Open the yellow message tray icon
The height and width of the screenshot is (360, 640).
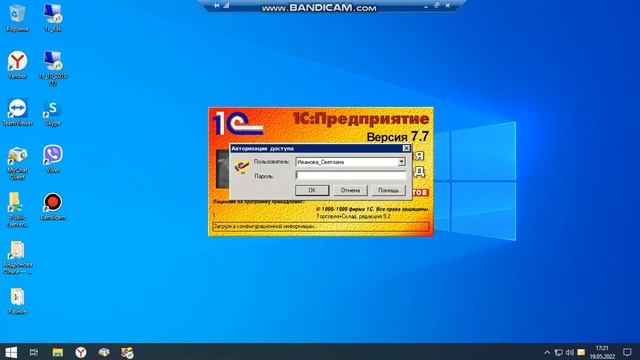(581, 352)
